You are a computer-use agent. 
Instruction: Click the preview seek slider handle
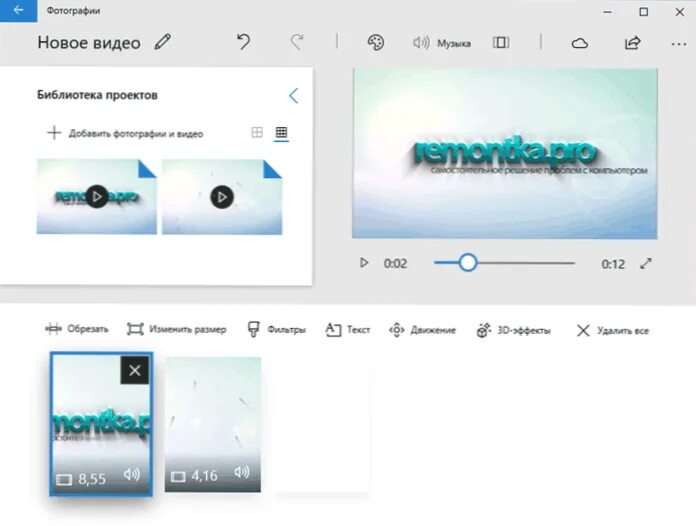[x=467, y=263]
